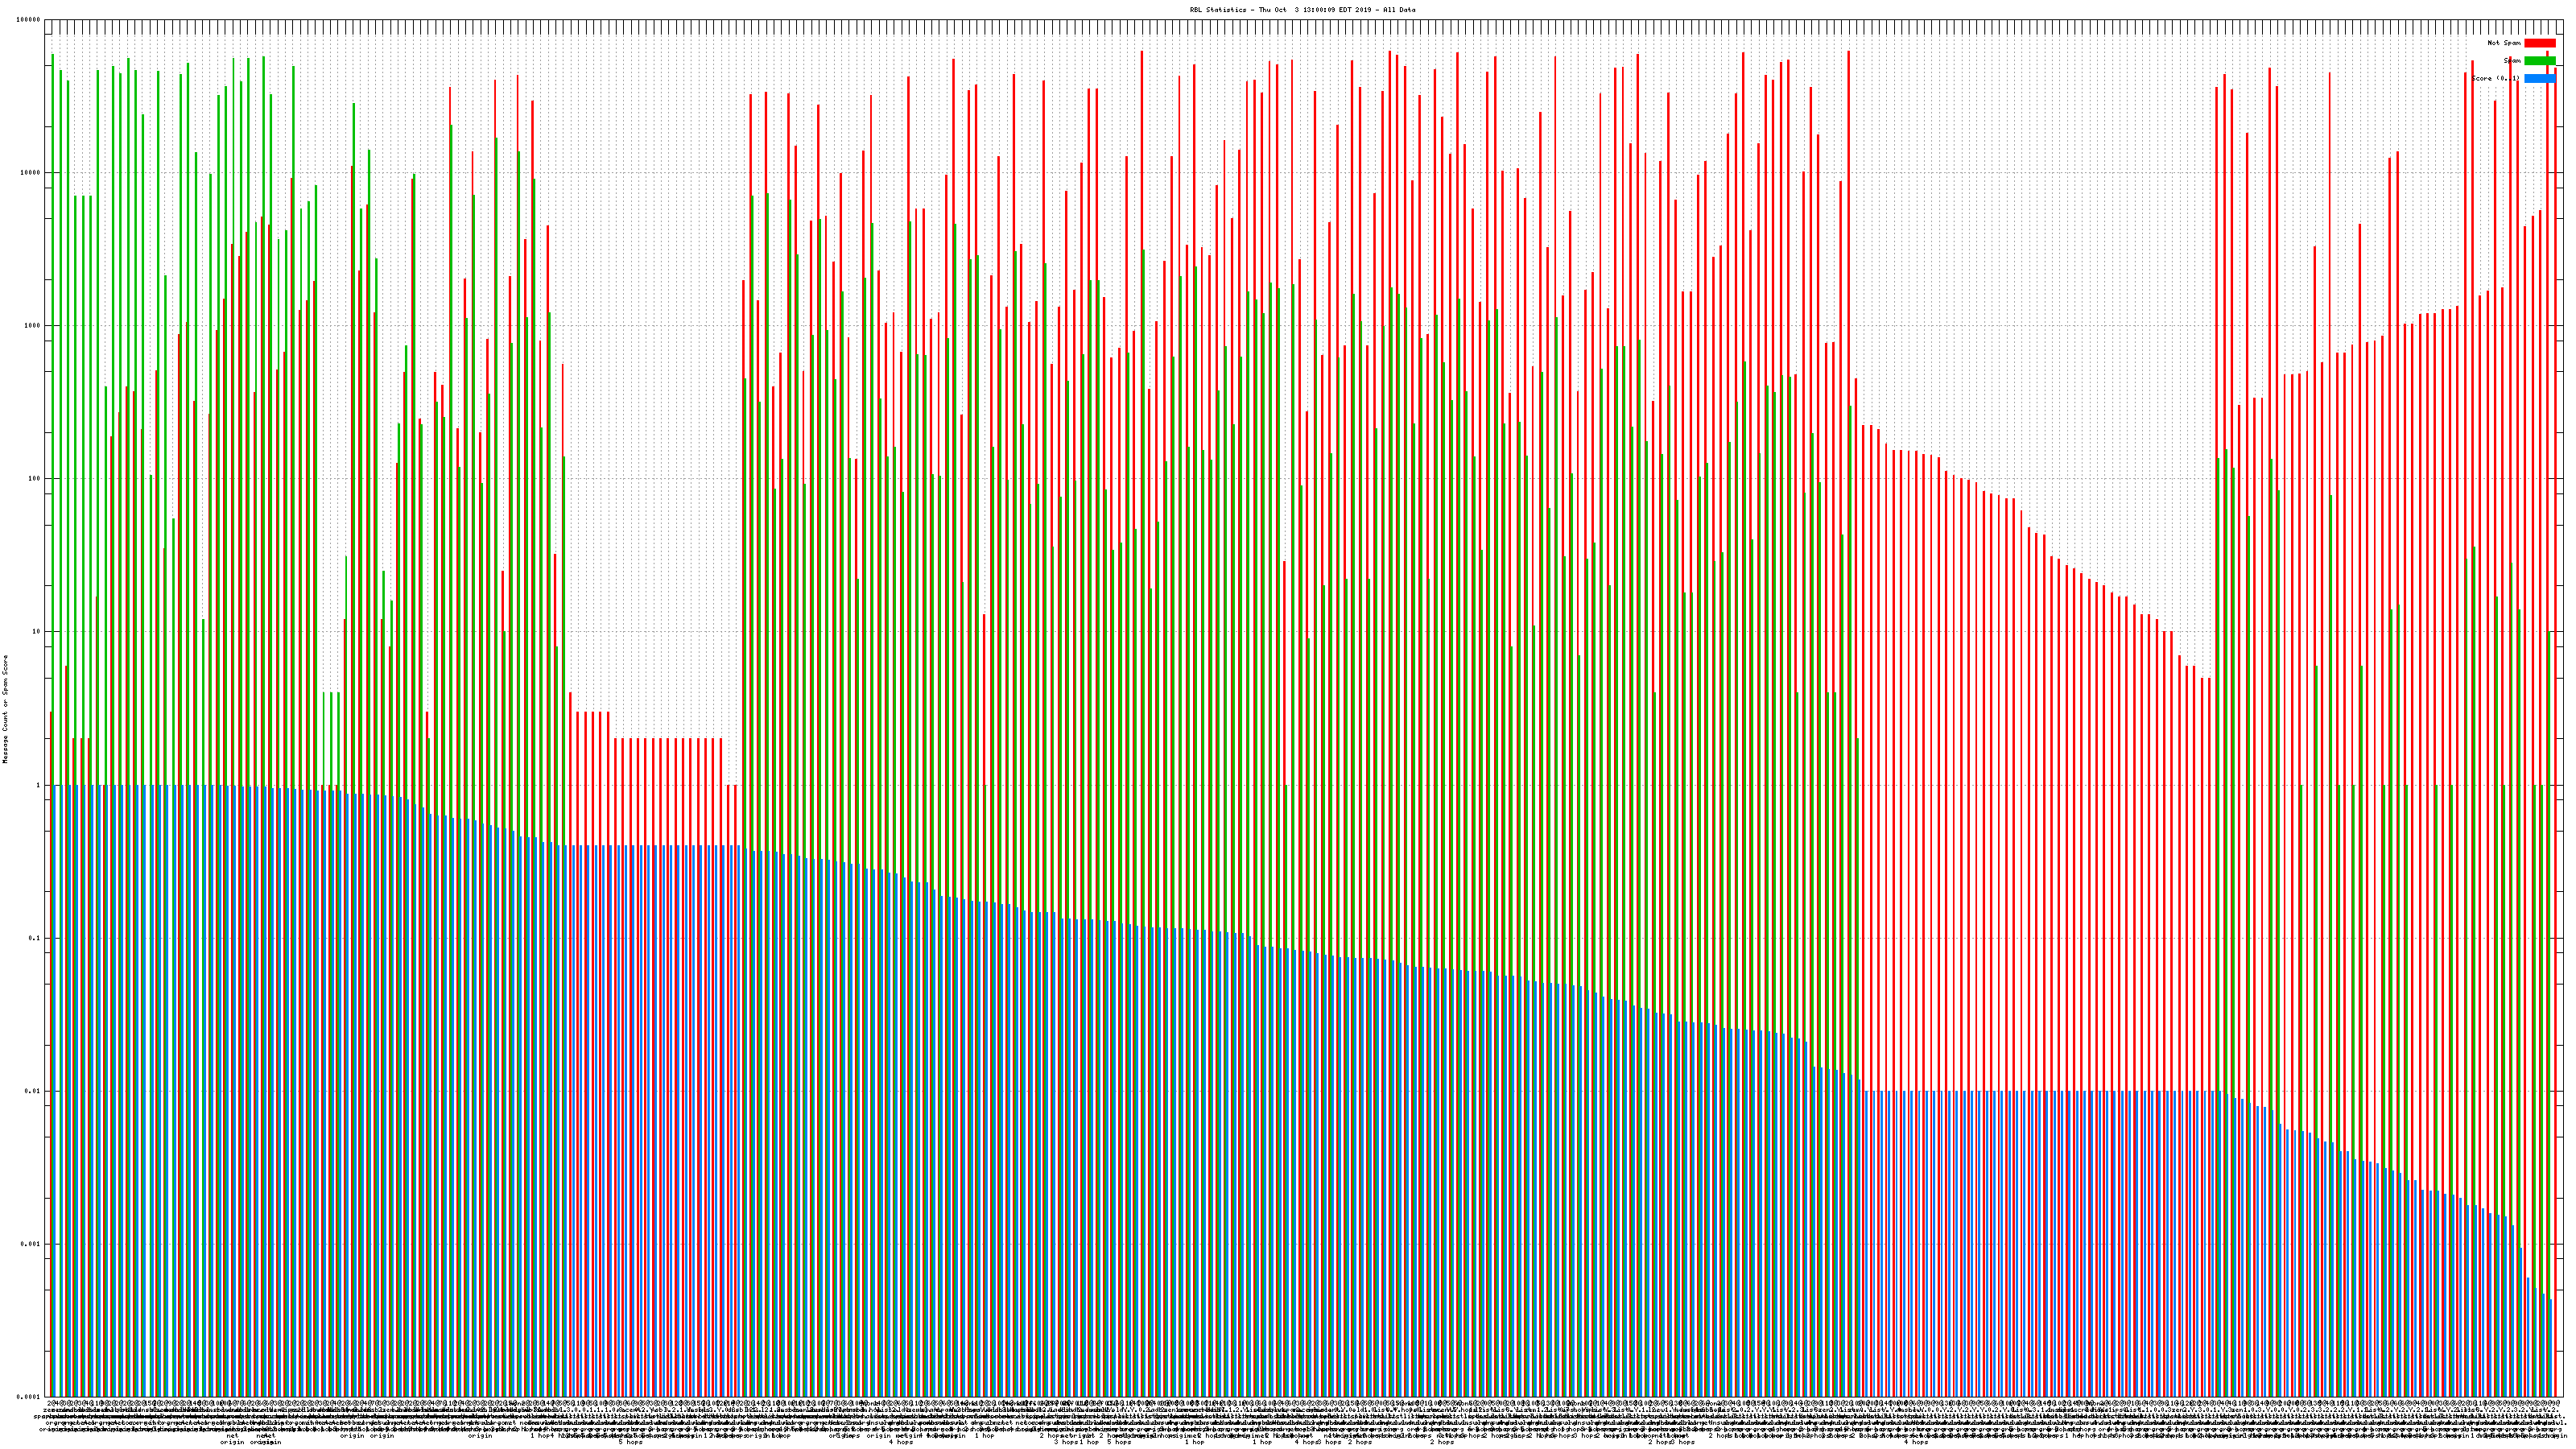
Task: Click the 0.1 y-axis label
Action: 35,938
